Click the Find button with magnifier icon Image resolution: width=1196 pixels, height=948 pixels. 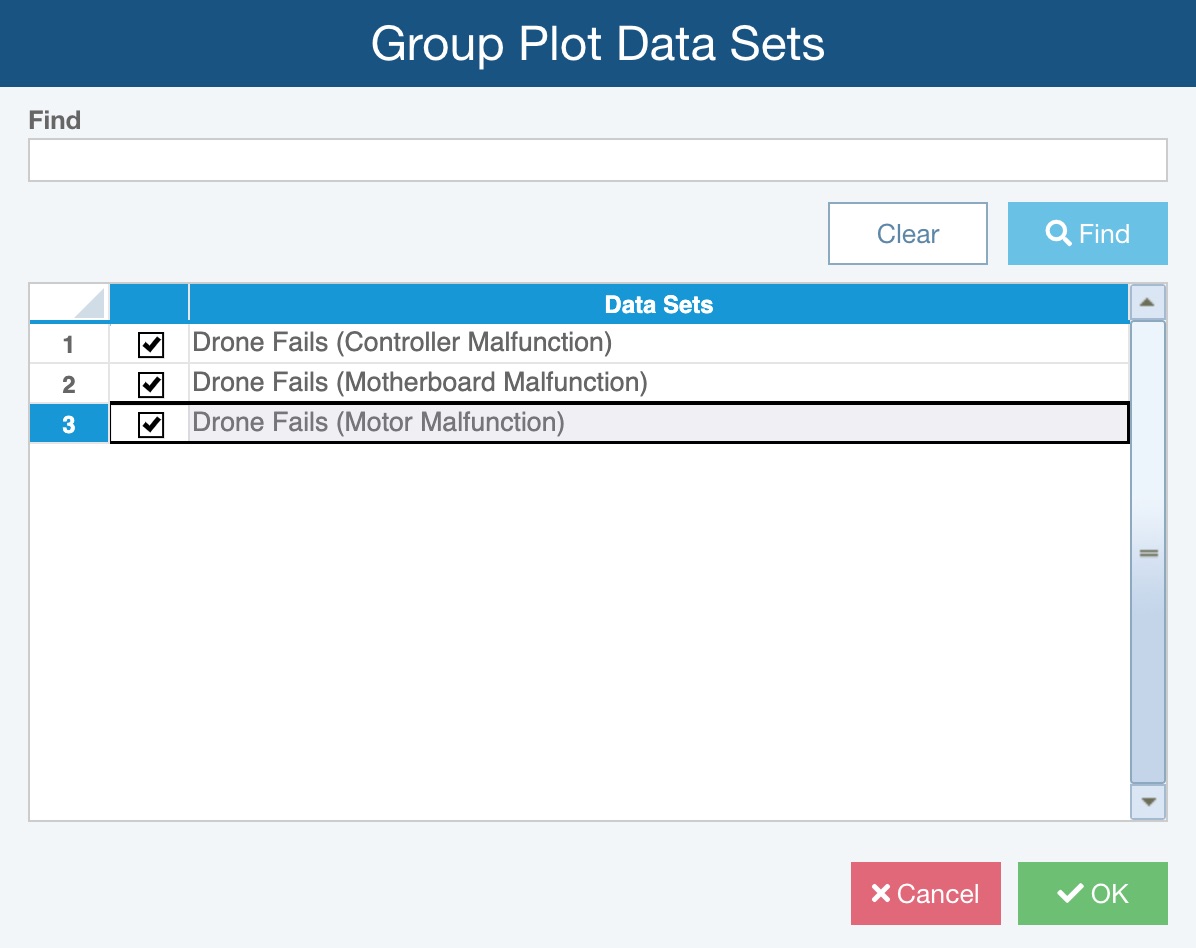pyautogui.click(x=1087, y=234)
